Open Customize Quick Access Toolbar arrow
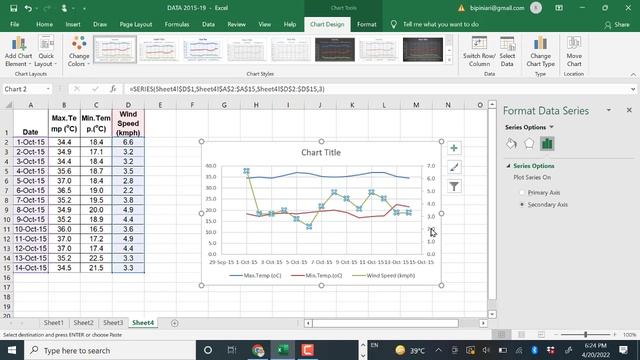Viewport: 640px width, 360px height. 84,8
